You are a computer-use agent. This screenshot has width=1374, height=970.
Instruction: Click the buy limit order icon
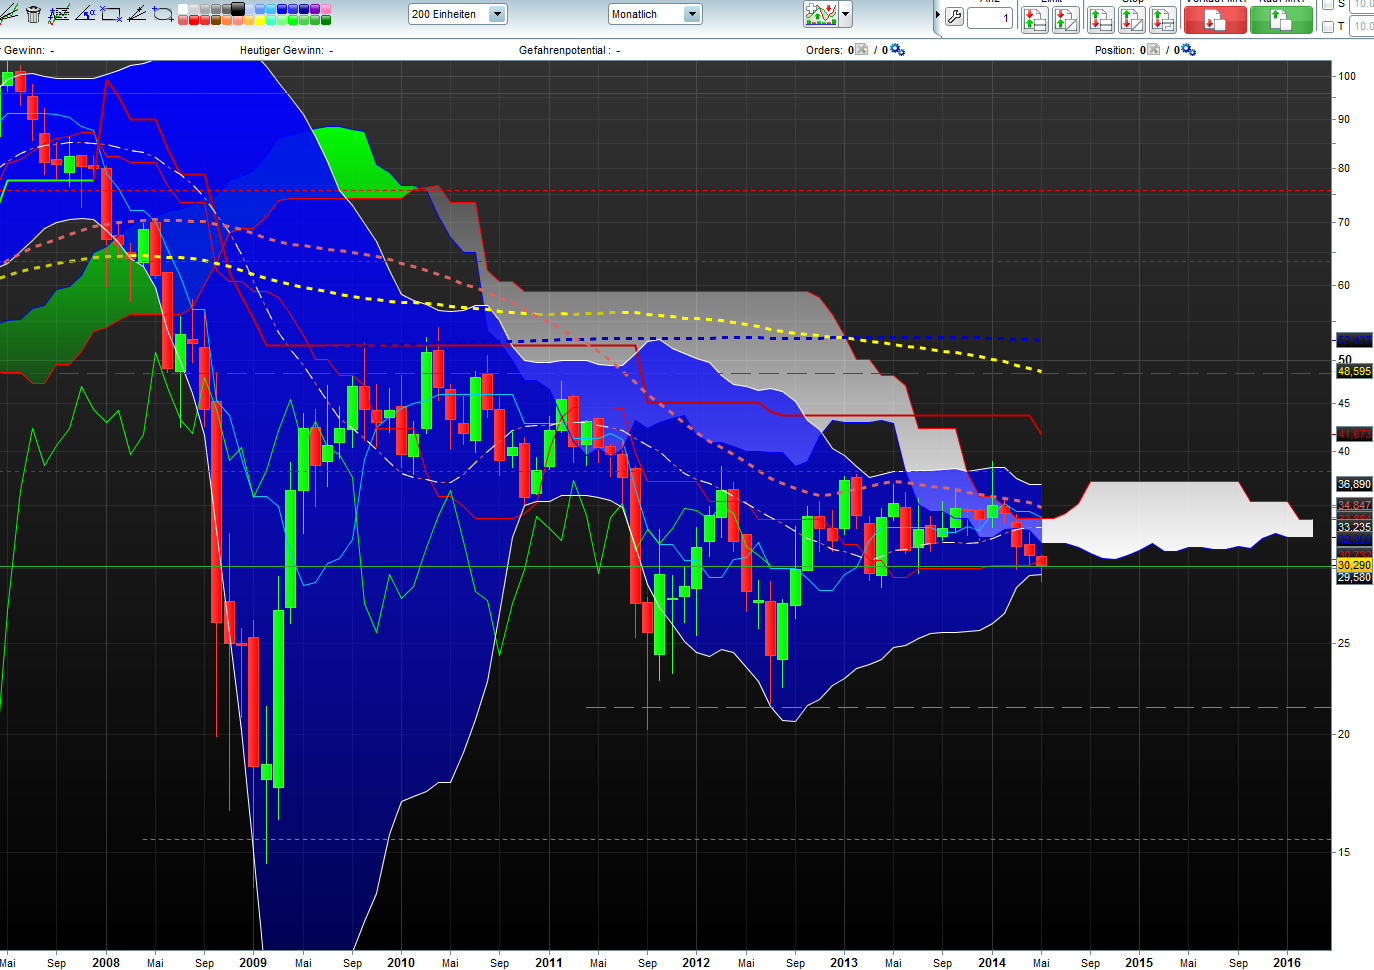[1034, 18]
